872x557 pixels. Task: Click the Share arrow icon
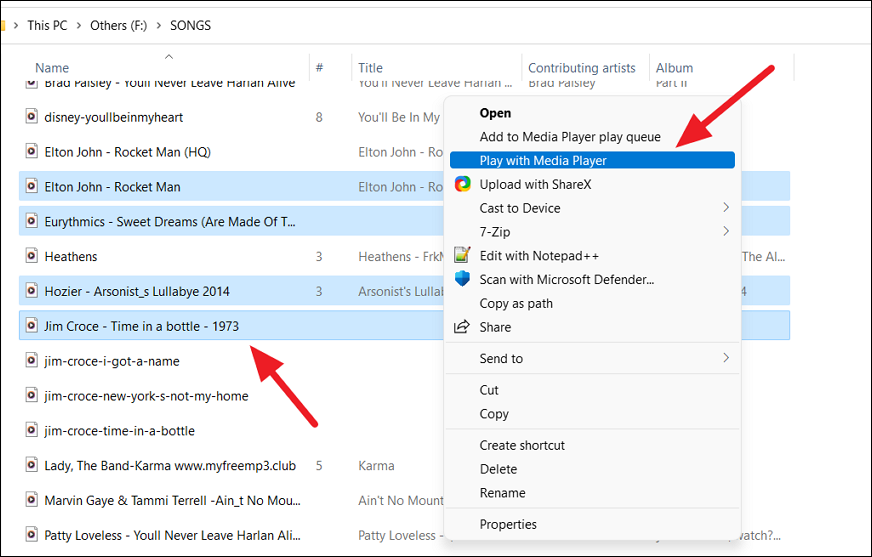462,327
